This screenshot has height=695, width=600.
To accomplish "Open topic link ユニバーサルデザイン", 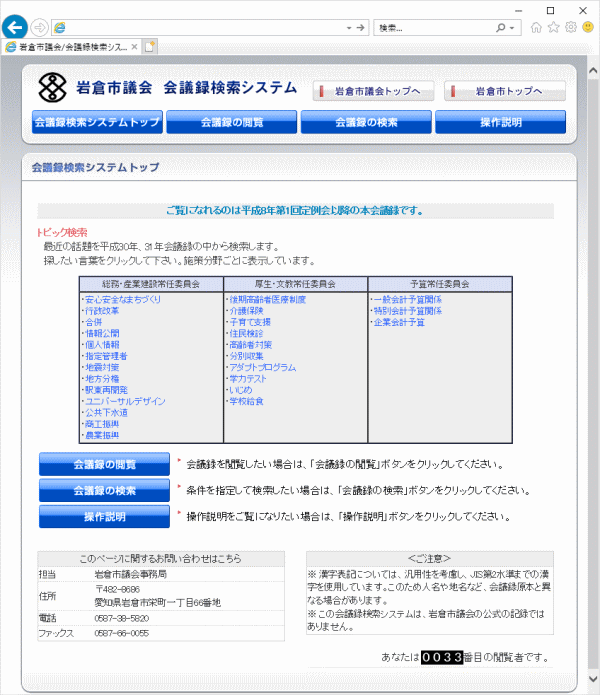I will 125,401.
